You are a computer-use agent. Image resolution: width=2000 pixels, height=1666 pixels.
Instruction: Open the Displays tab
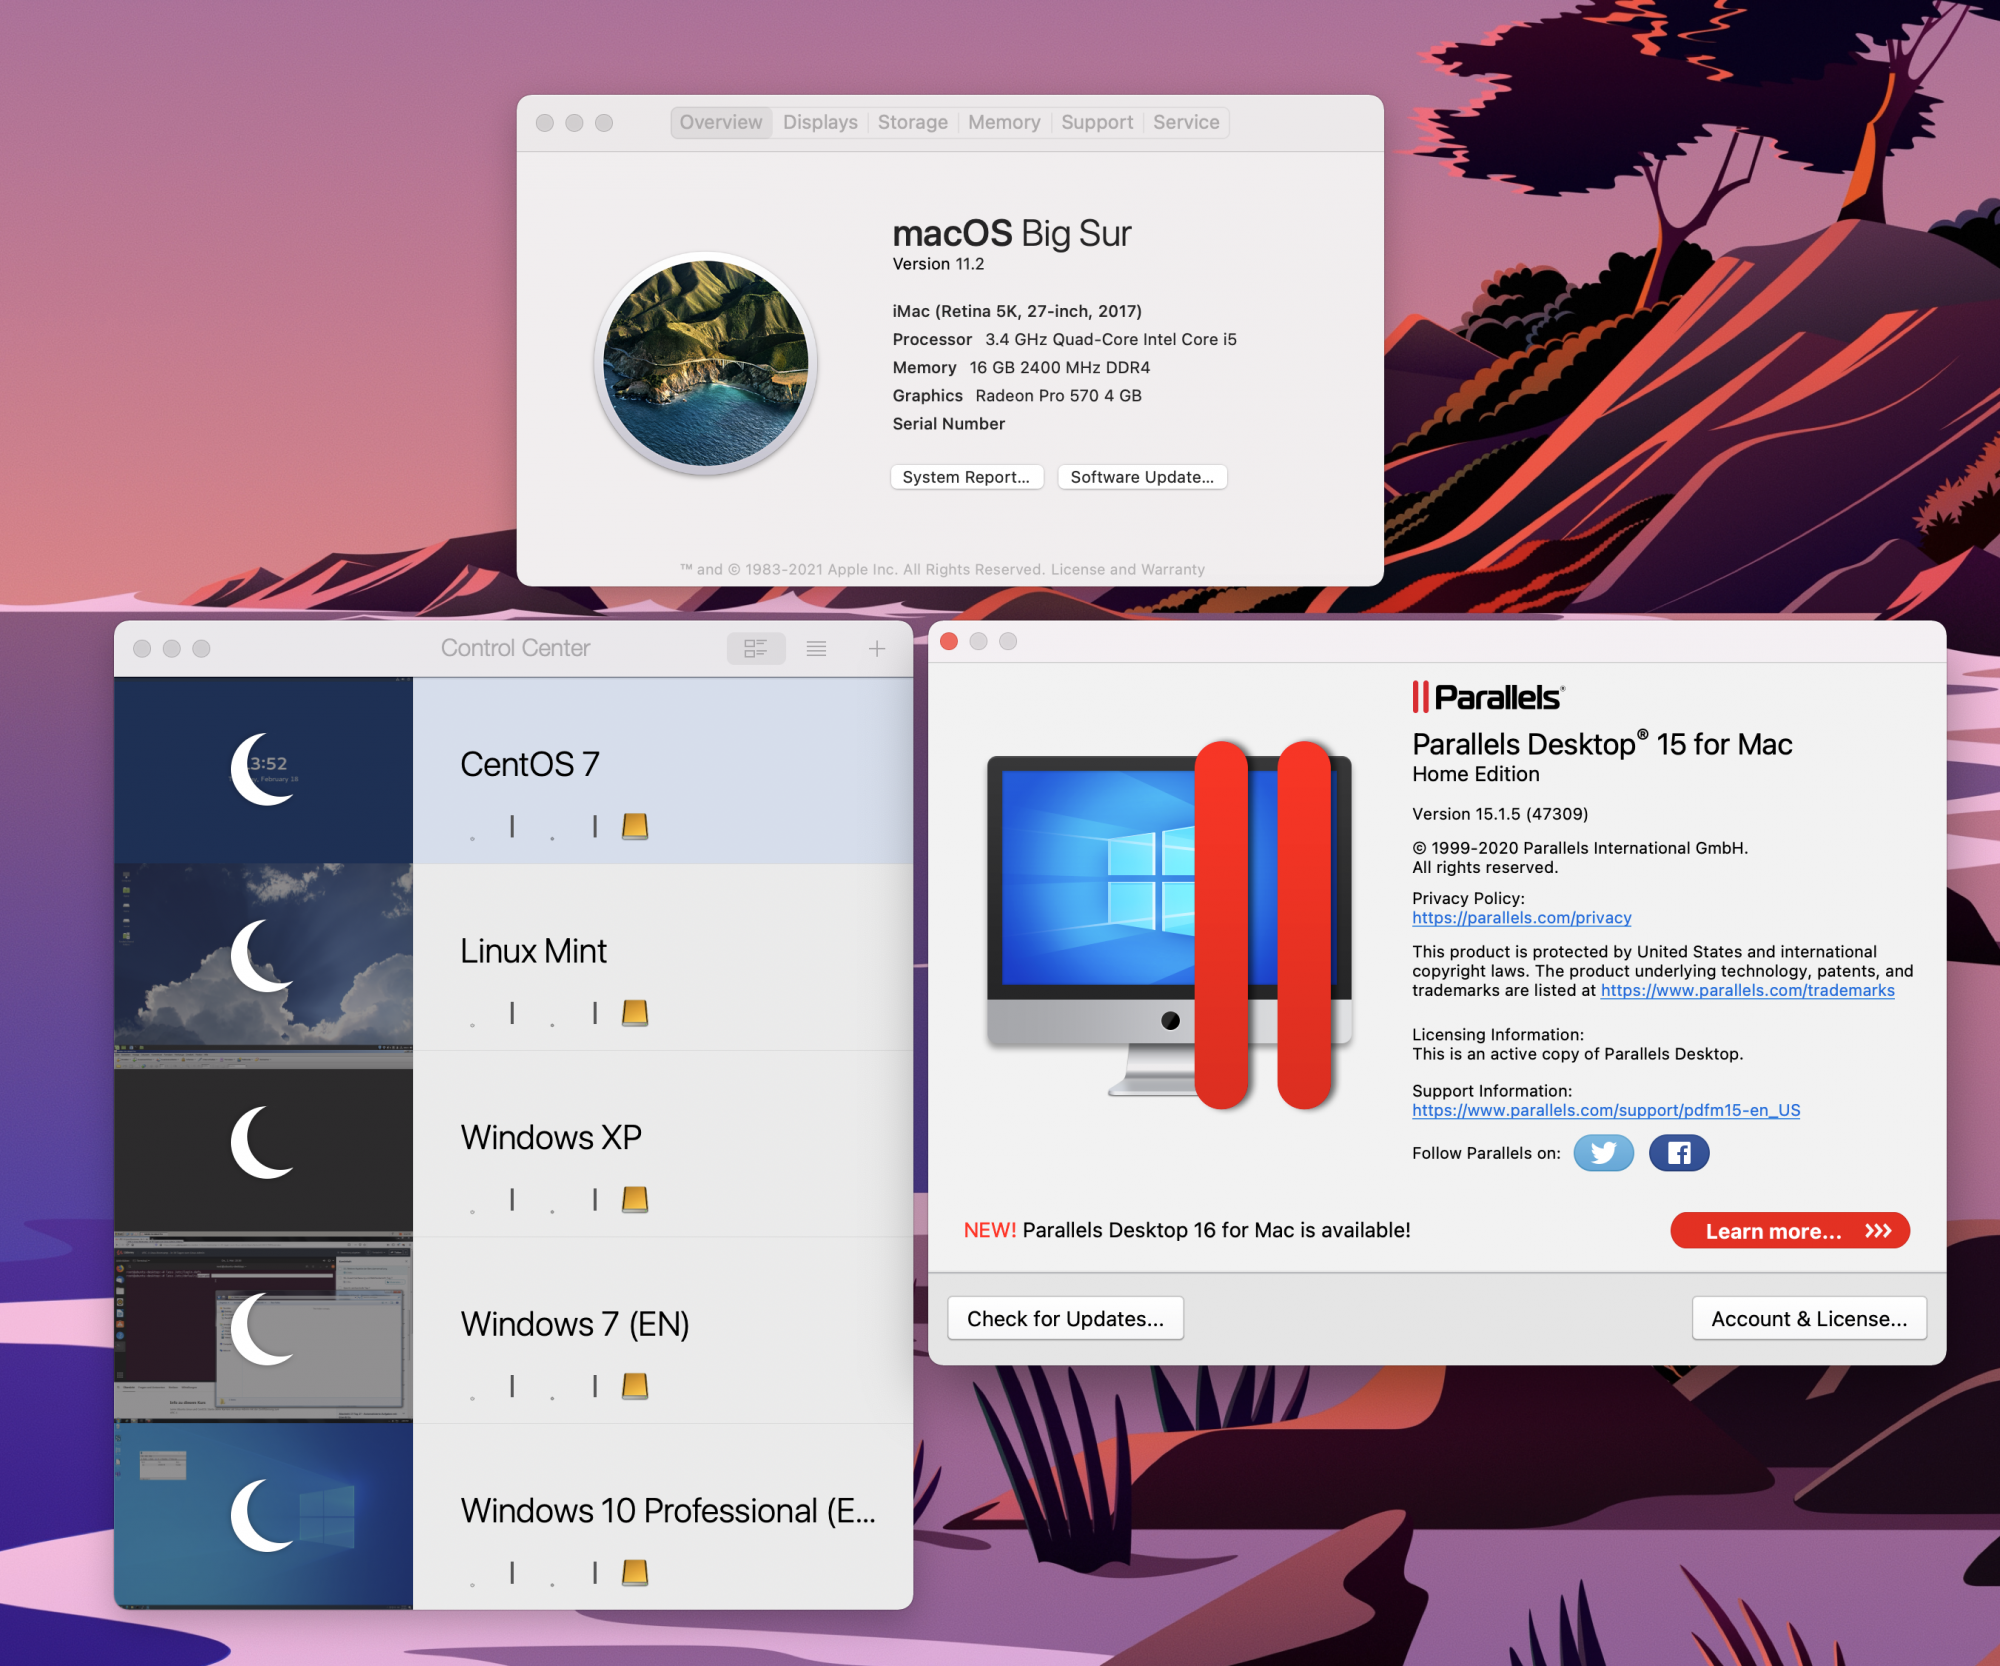tap(820, 122)
